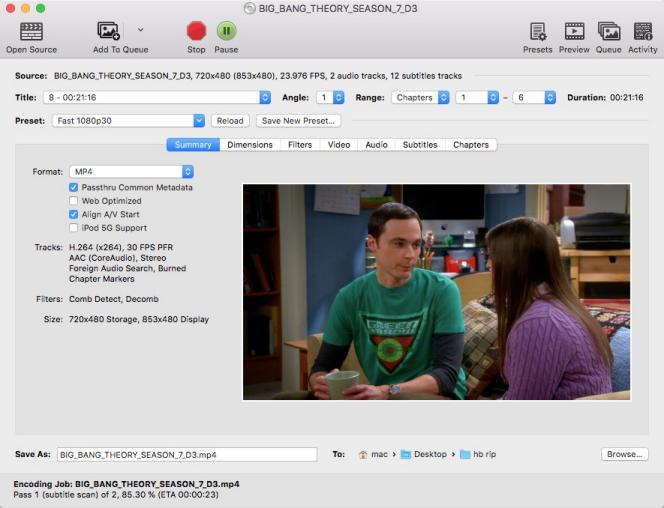Disable Align A/V Start checkbox
This screenshot has height=508, width=664.
pyautogui.click(x=74, y=215)
